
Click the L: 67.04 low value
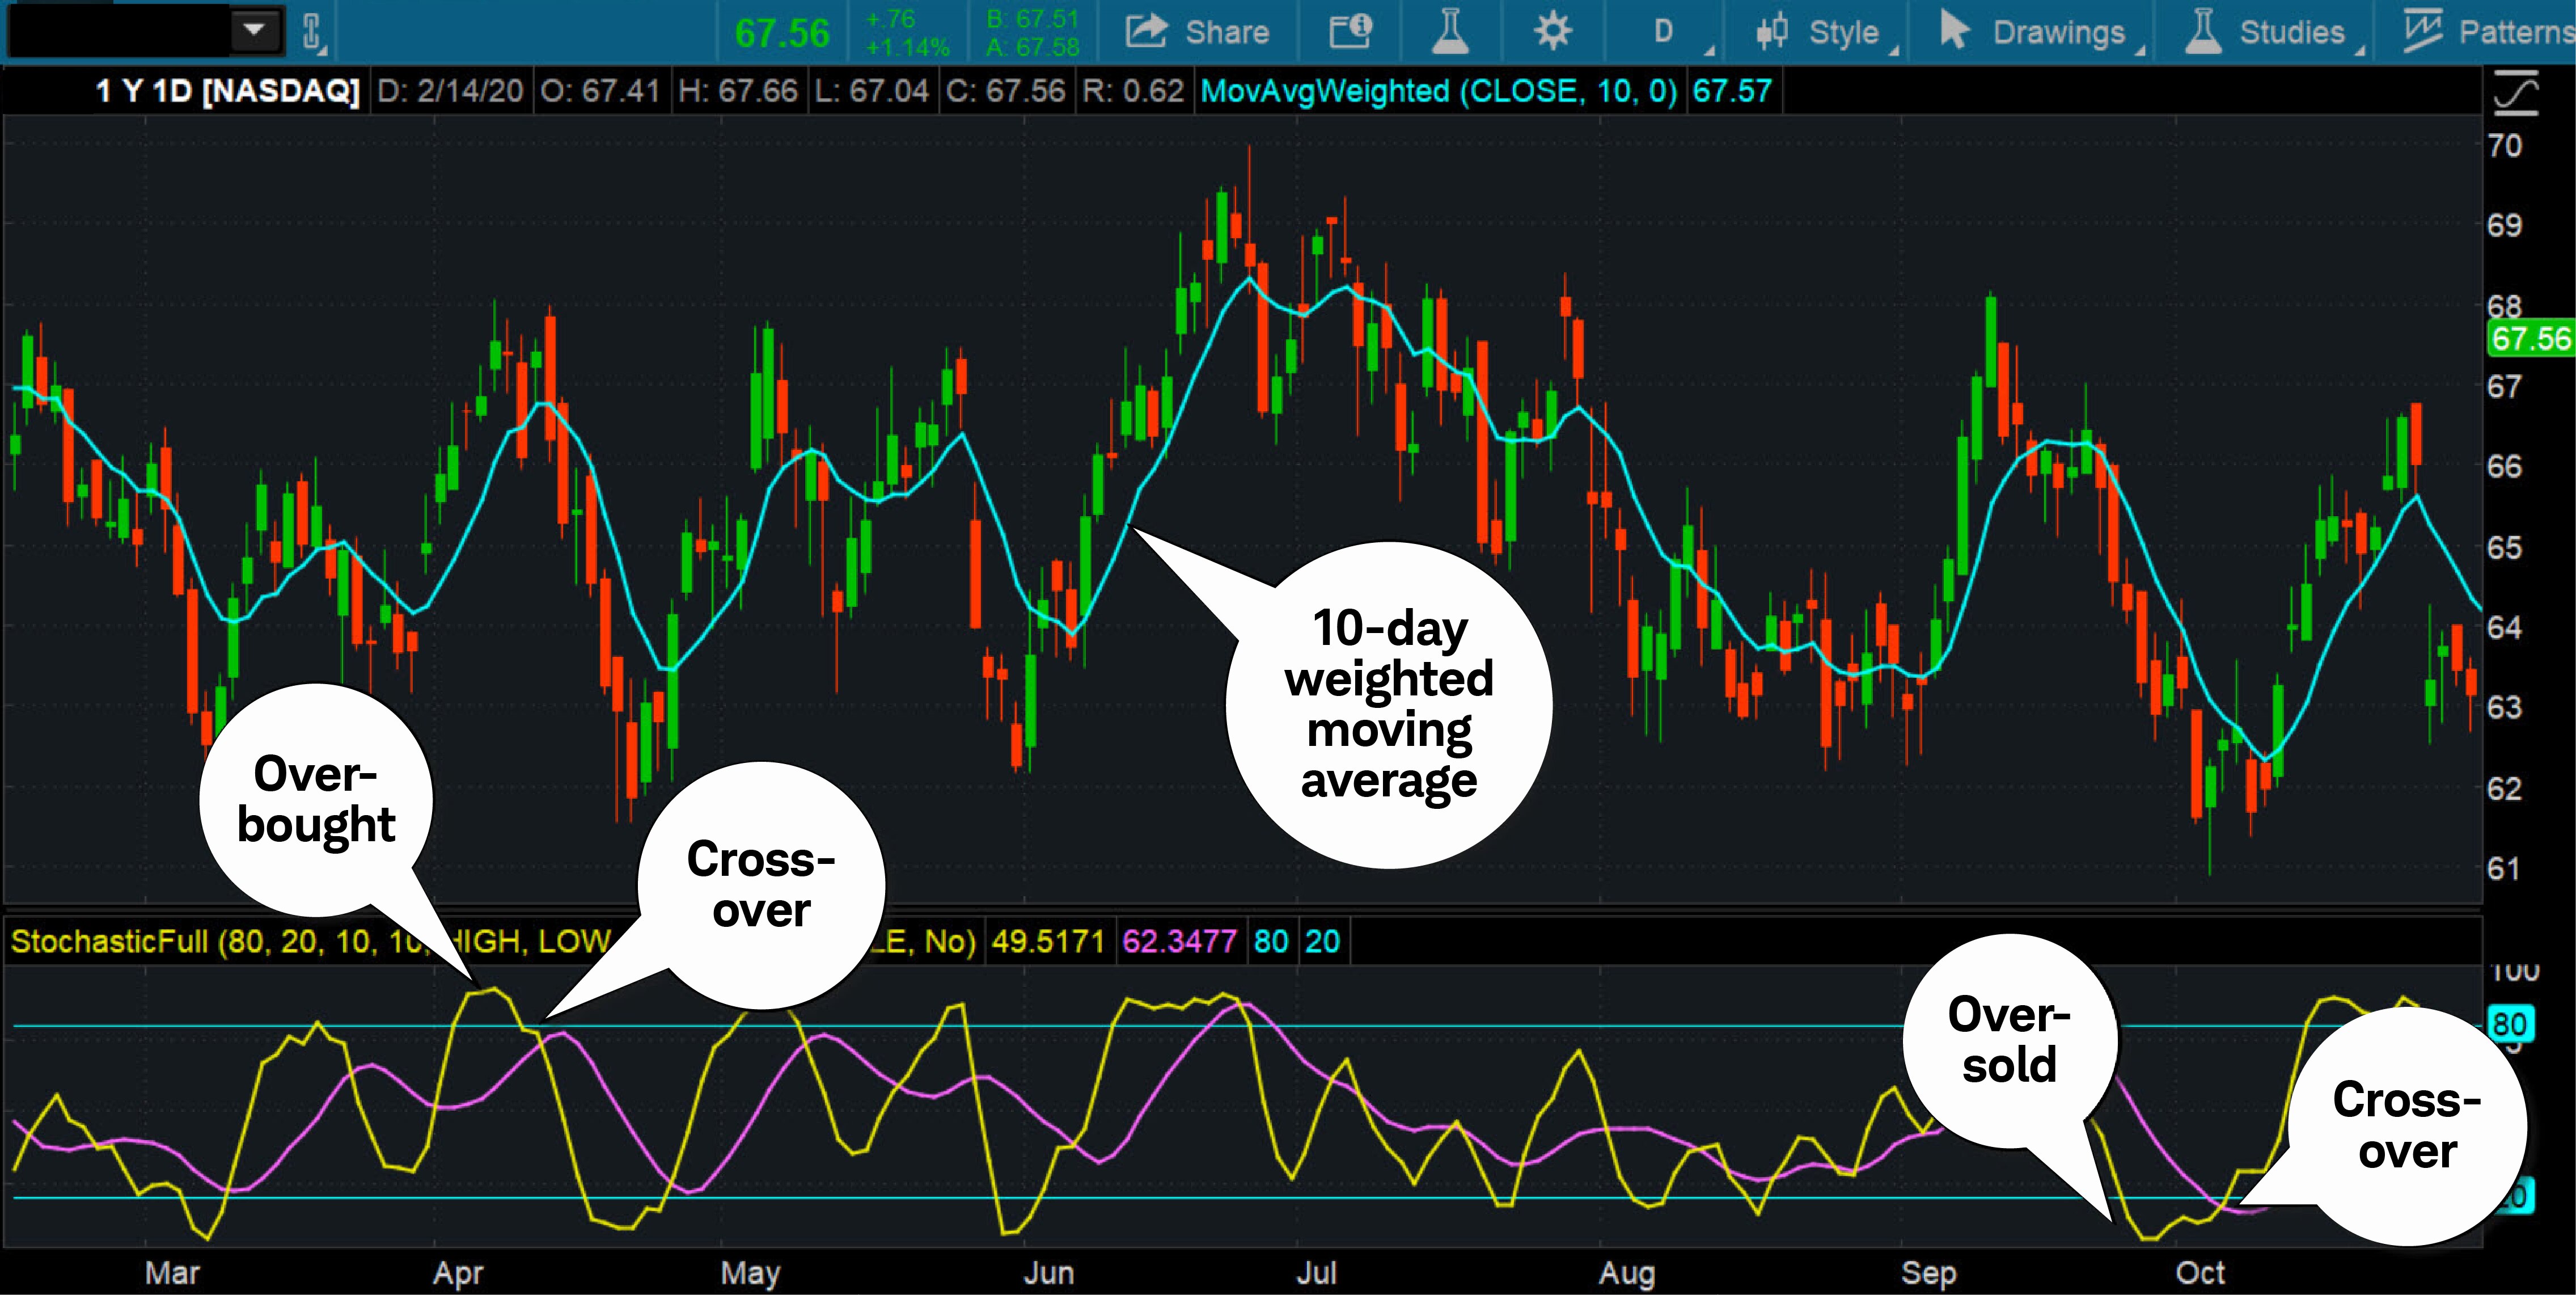tap(872, 91)
